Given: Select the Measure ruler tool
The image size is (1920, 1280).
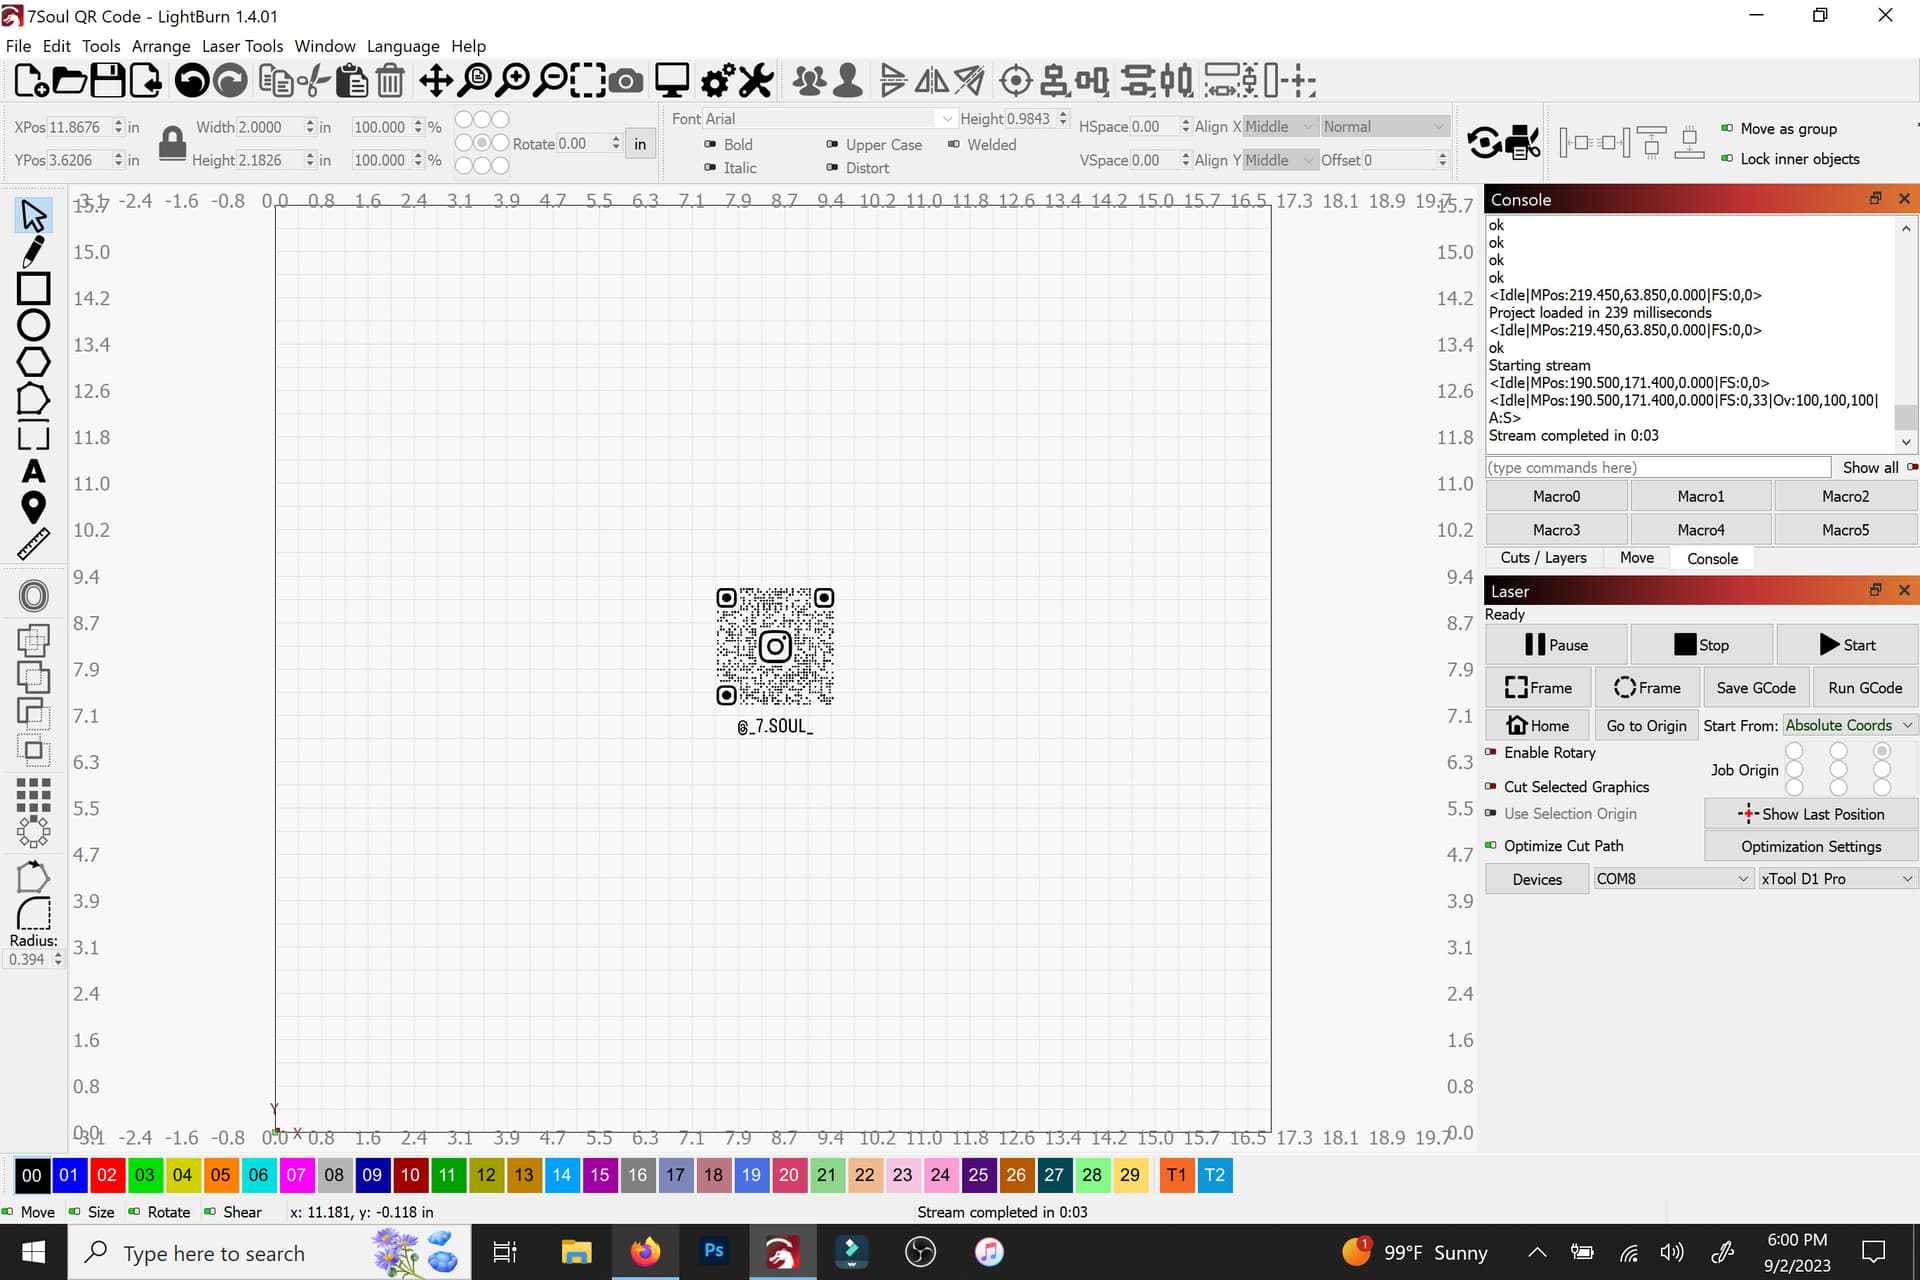Looking at the screenshot, I should (x=33, y=543).
